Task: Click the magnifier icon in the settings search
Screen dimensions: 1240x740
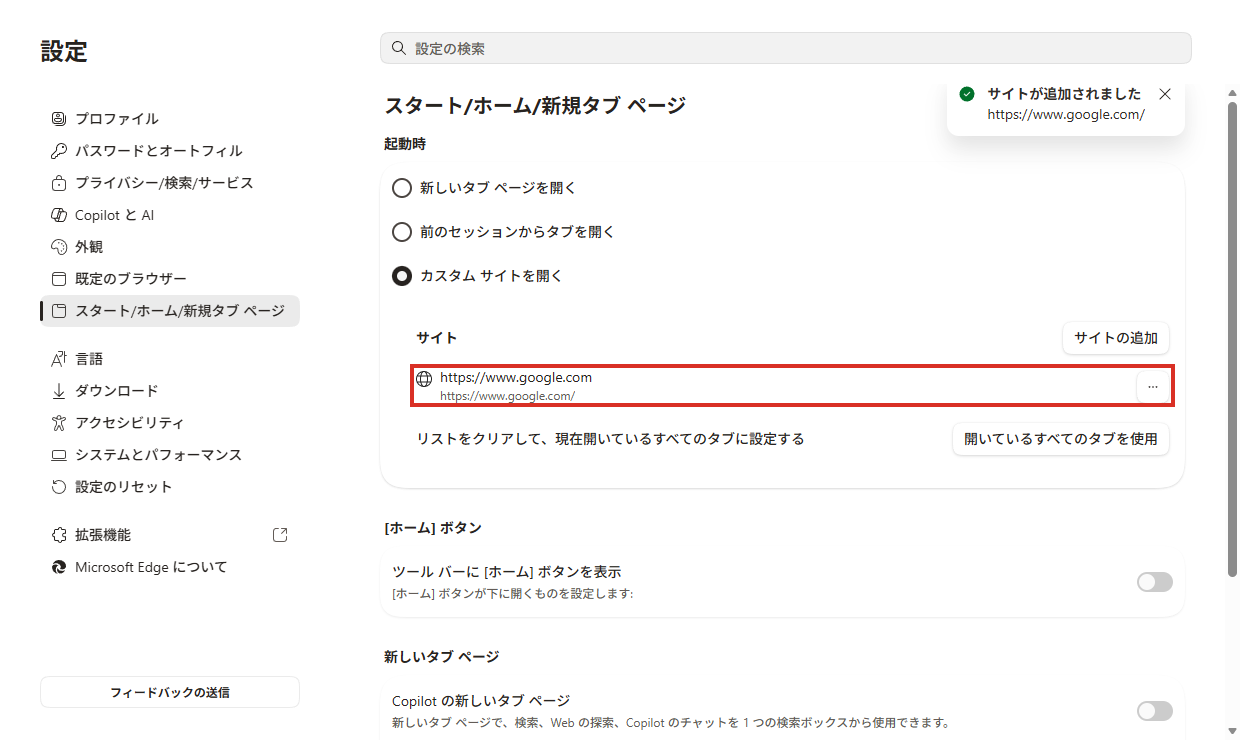Action: point(398,48)
